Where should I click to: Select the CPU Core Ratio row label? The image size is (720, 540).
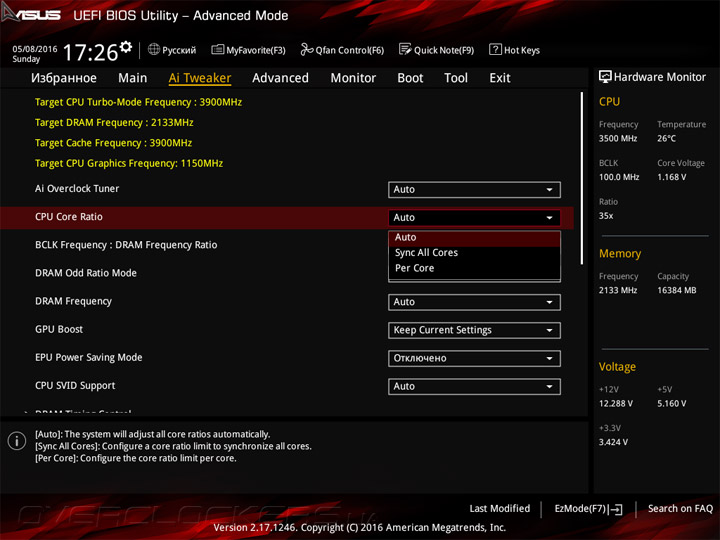click(69, 217)
